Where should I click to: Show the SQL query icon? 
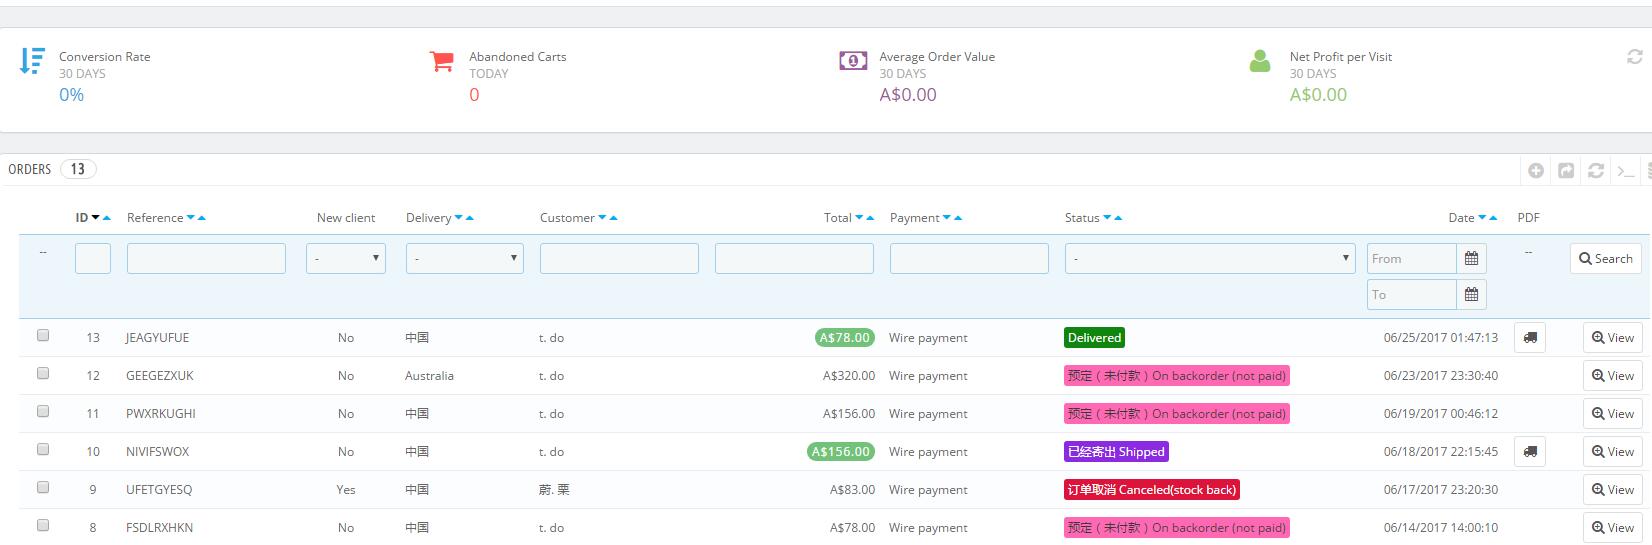[1626, 171]
